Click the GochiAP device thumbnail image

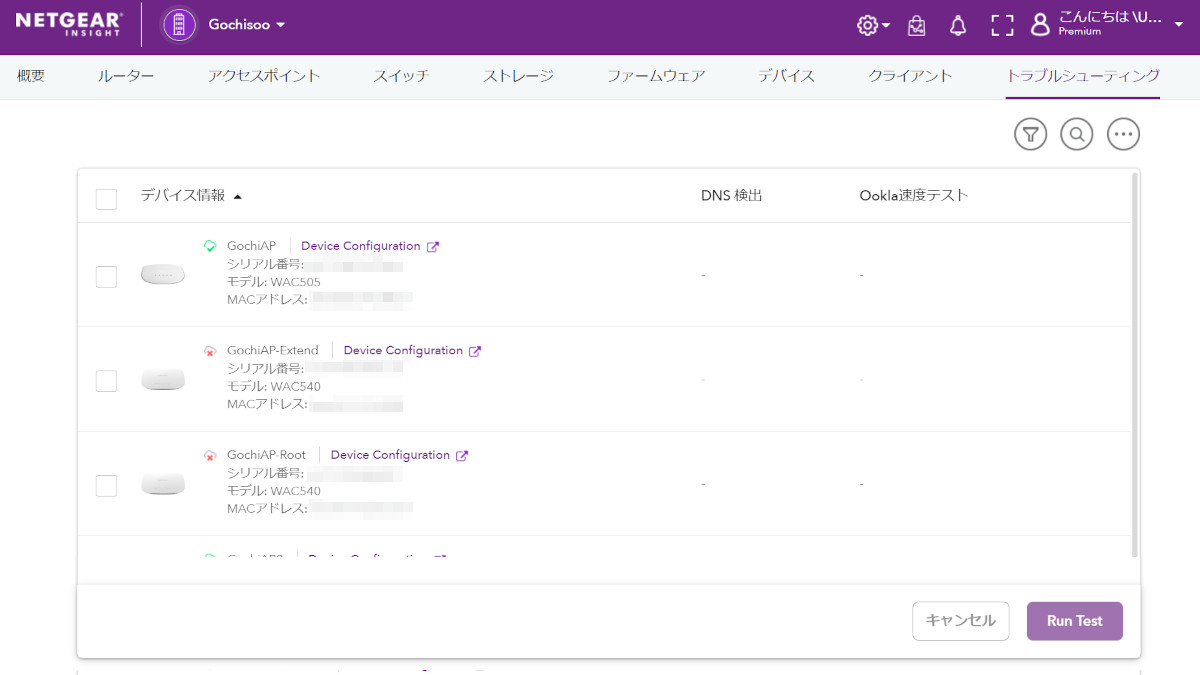(163, 275)
